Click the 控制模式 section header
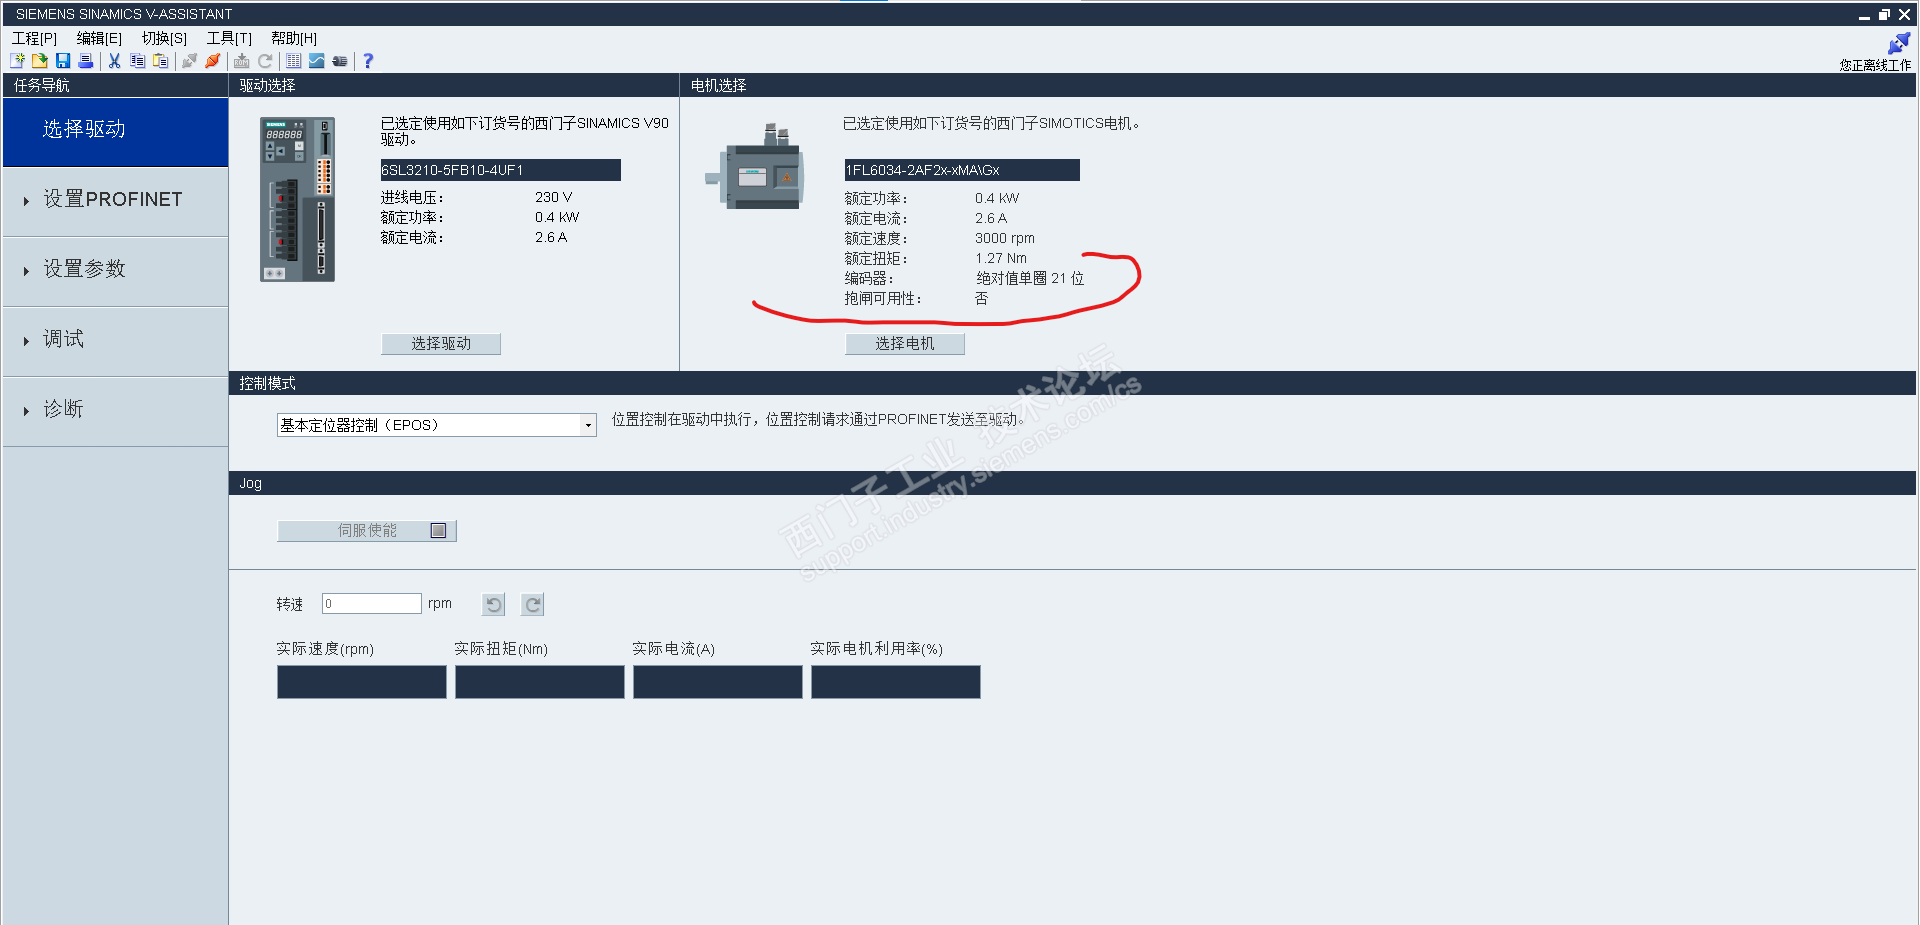Image resolution: width=1920 pixels, height=925 pixels. 1072,383
